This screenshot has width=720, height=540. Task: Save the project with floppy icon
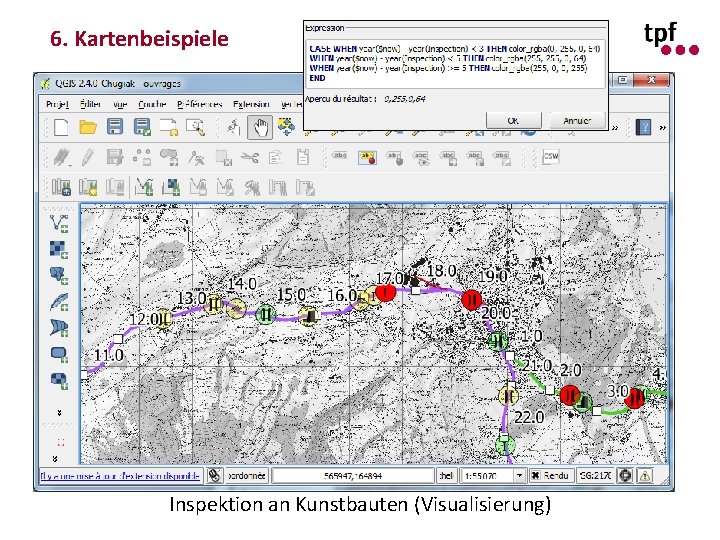tap(115, 127)
